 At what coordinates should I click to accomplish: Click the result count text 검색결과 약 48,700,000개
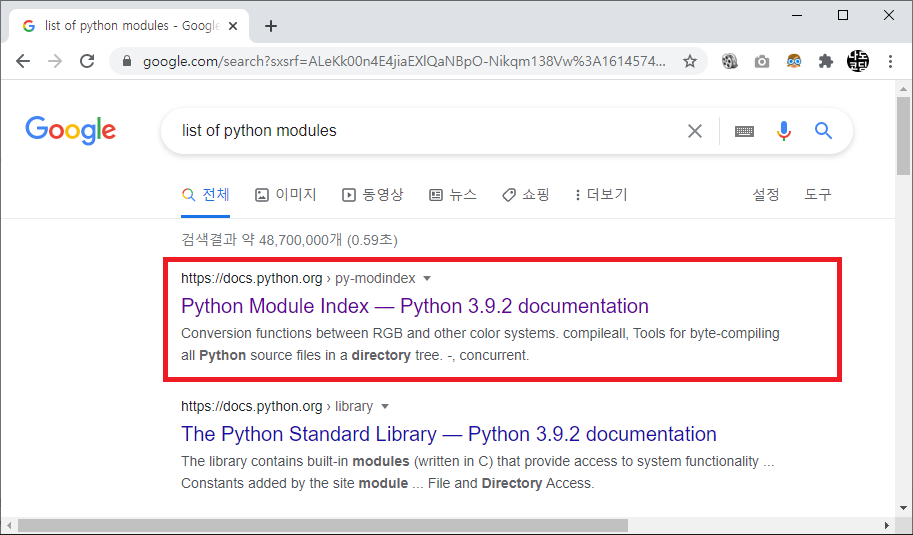pyautogui.click(x=261, y=240)
